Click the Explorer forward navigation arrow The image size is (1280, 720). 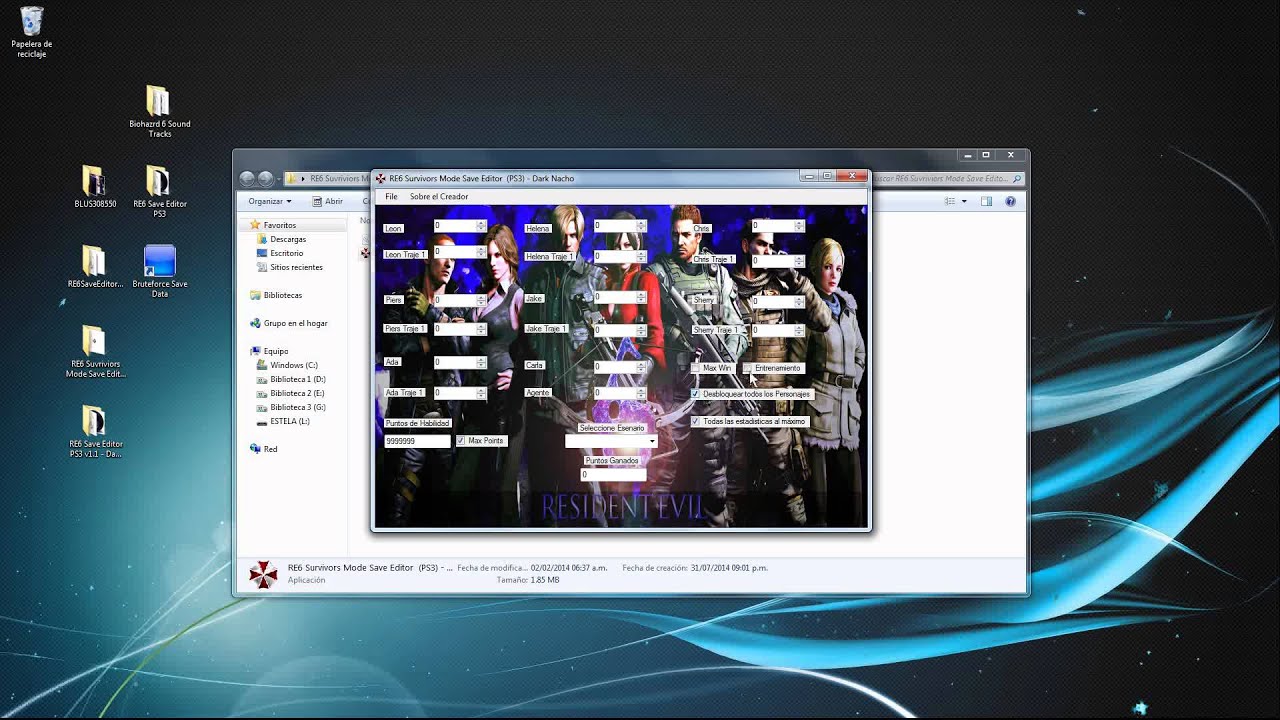pyautogui.click(x=265, y=179)
